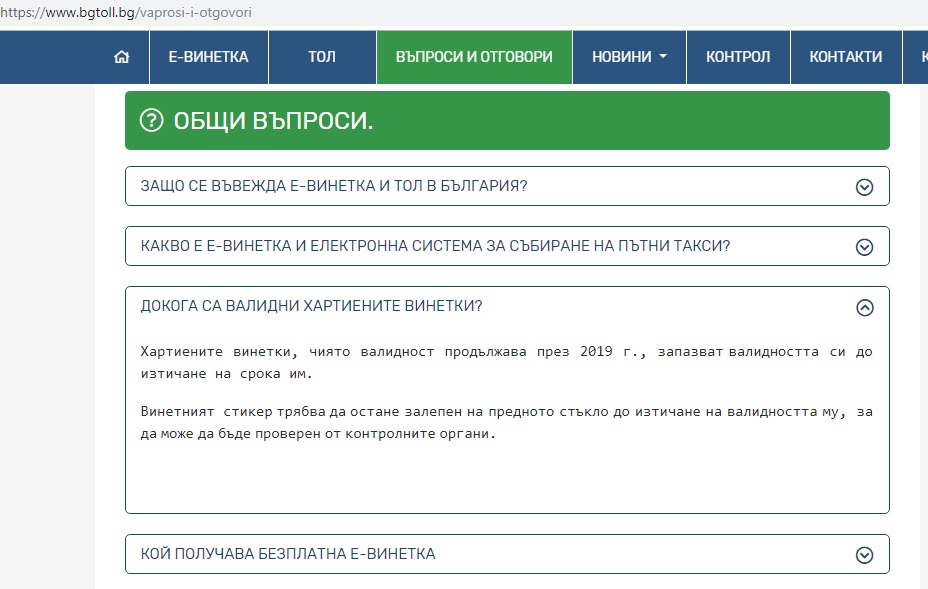Viewport: 928px width, 589px height.
Task: Open the Е-ВИНЕТКА menu item
Action: pos(209,57)
